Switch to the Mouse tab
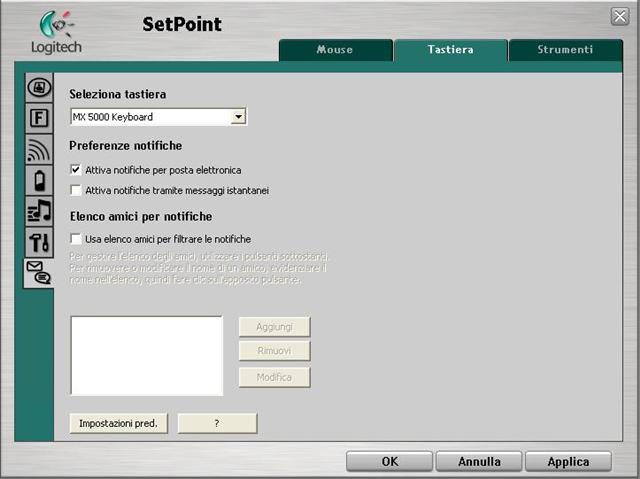The image size is (640, 479). pos(336,50)
